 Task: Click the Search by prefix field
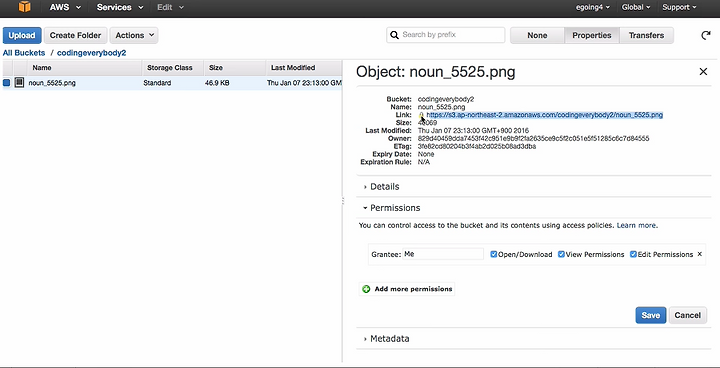tap(445, 35)
